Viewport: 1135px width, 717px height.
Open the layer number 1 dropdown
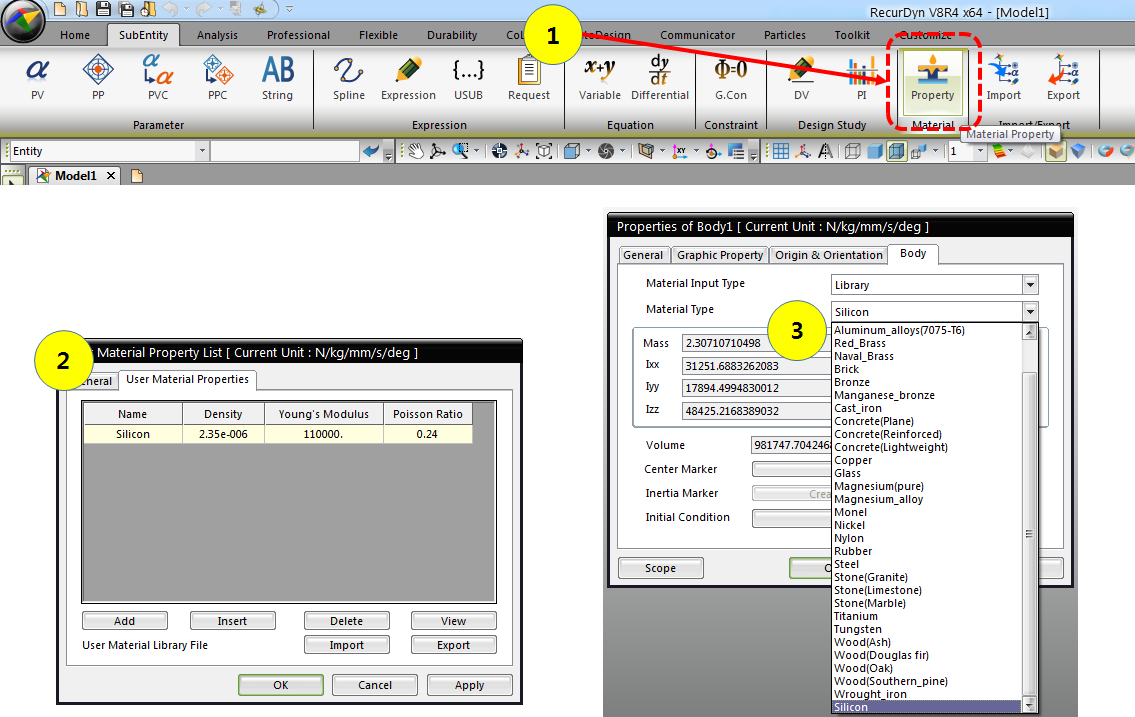click(x=980, y=151)
